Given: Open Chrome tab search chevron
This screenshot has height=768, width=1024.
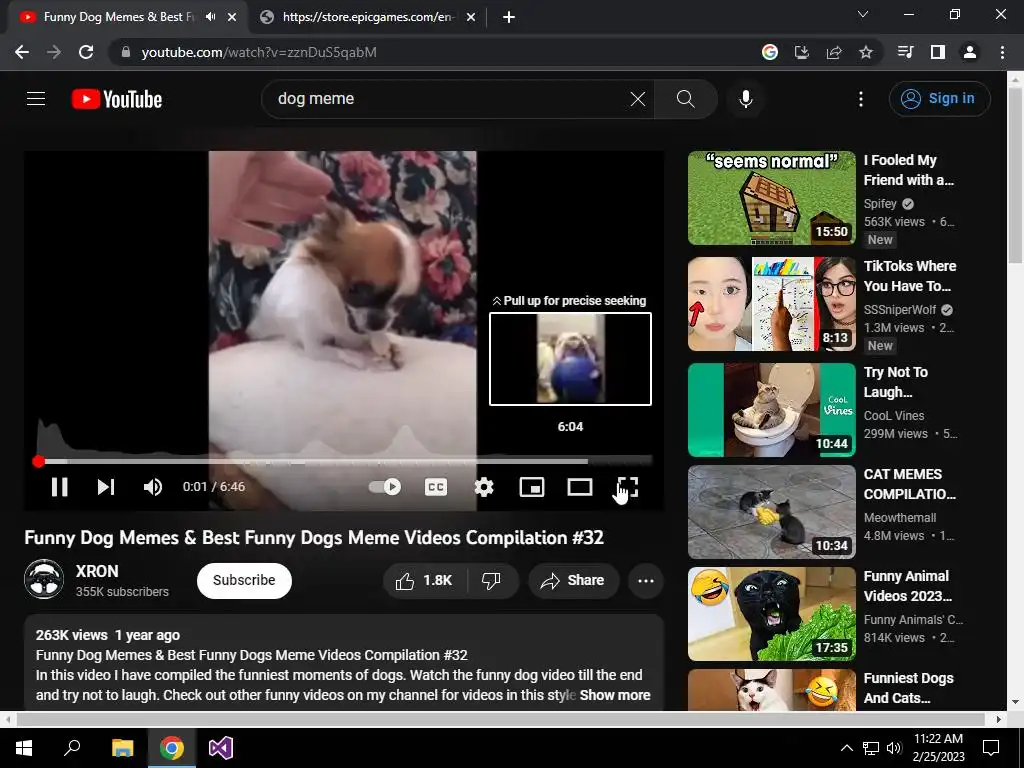Looking at the screenshot, I should click(863, 14).
